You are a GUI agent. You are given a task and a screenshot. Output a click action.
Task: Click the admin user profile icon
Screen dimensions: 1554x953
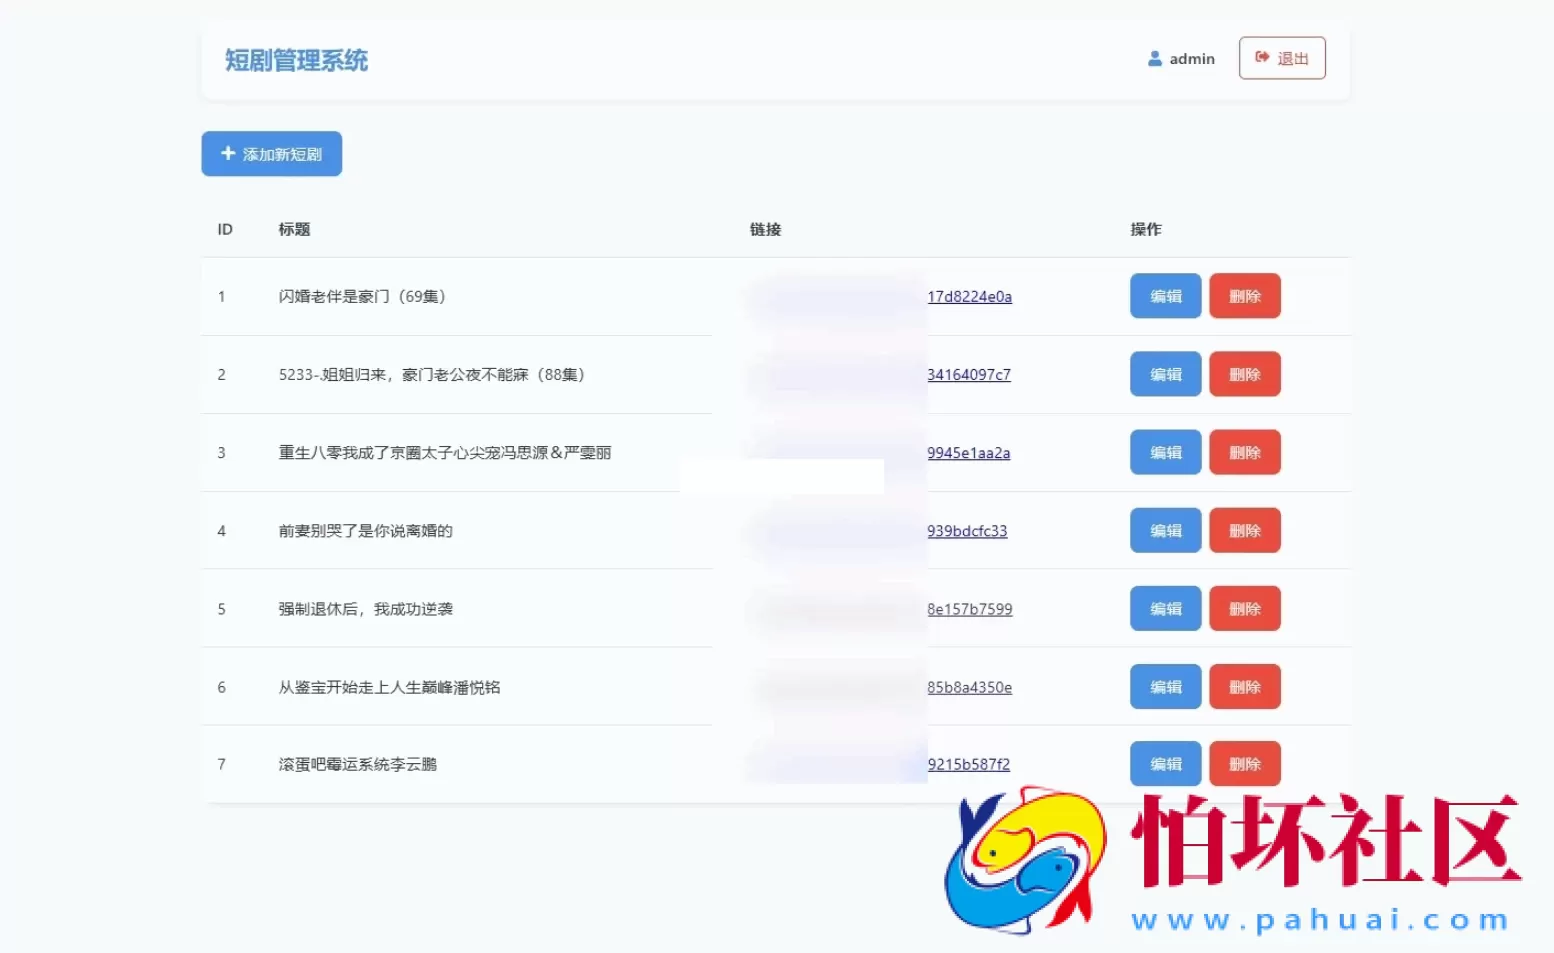(x=1154, y=58)
